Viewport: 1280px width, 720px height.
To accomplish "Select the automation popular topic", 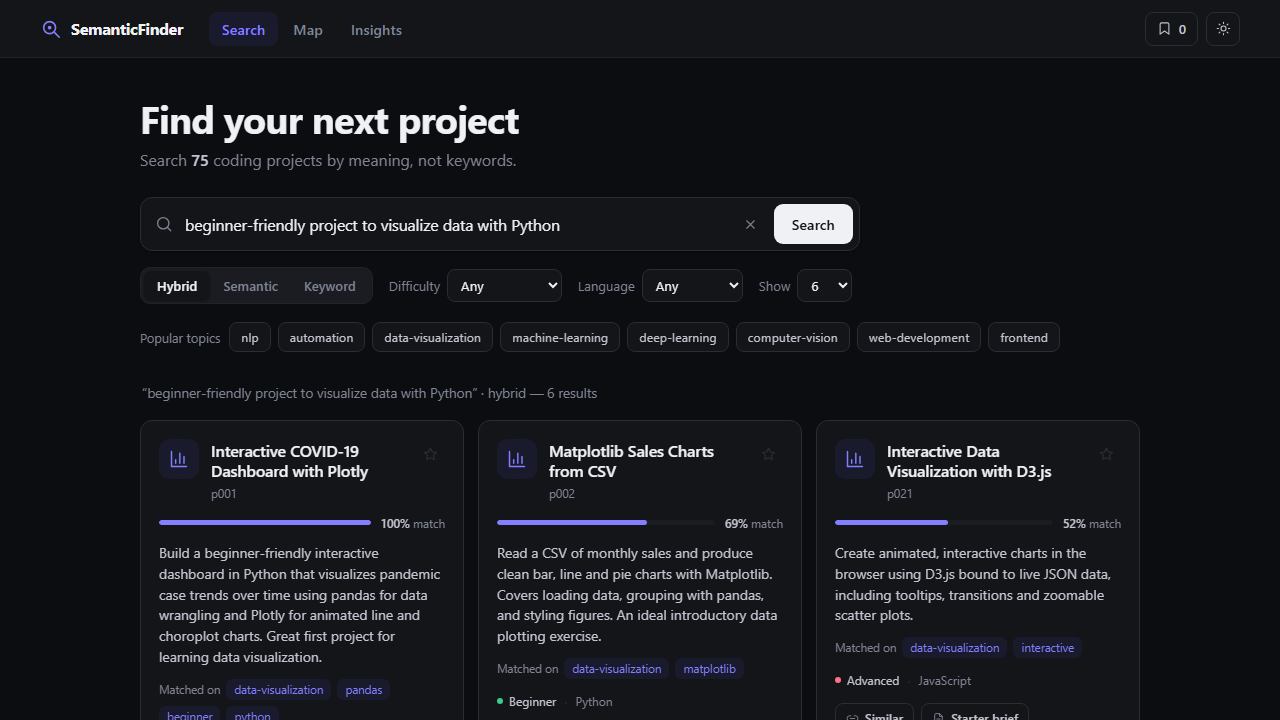I will click(x=321, y=337).
